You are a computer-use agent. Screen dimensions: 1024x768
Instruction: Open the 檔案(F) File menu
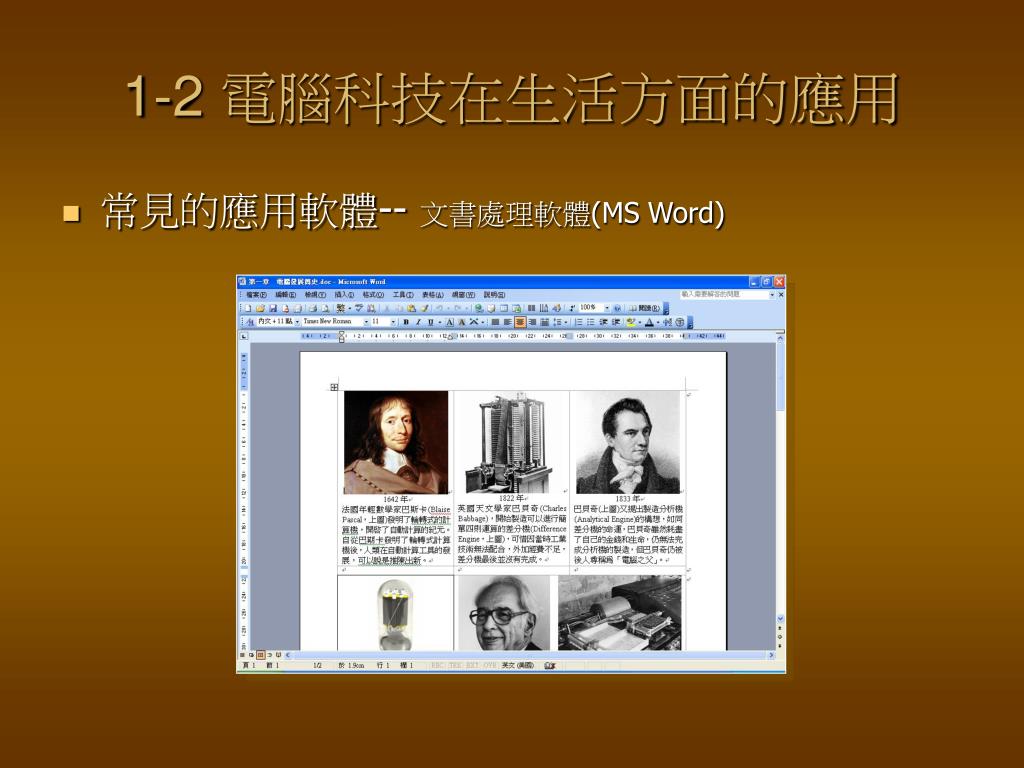coord(257,295)
